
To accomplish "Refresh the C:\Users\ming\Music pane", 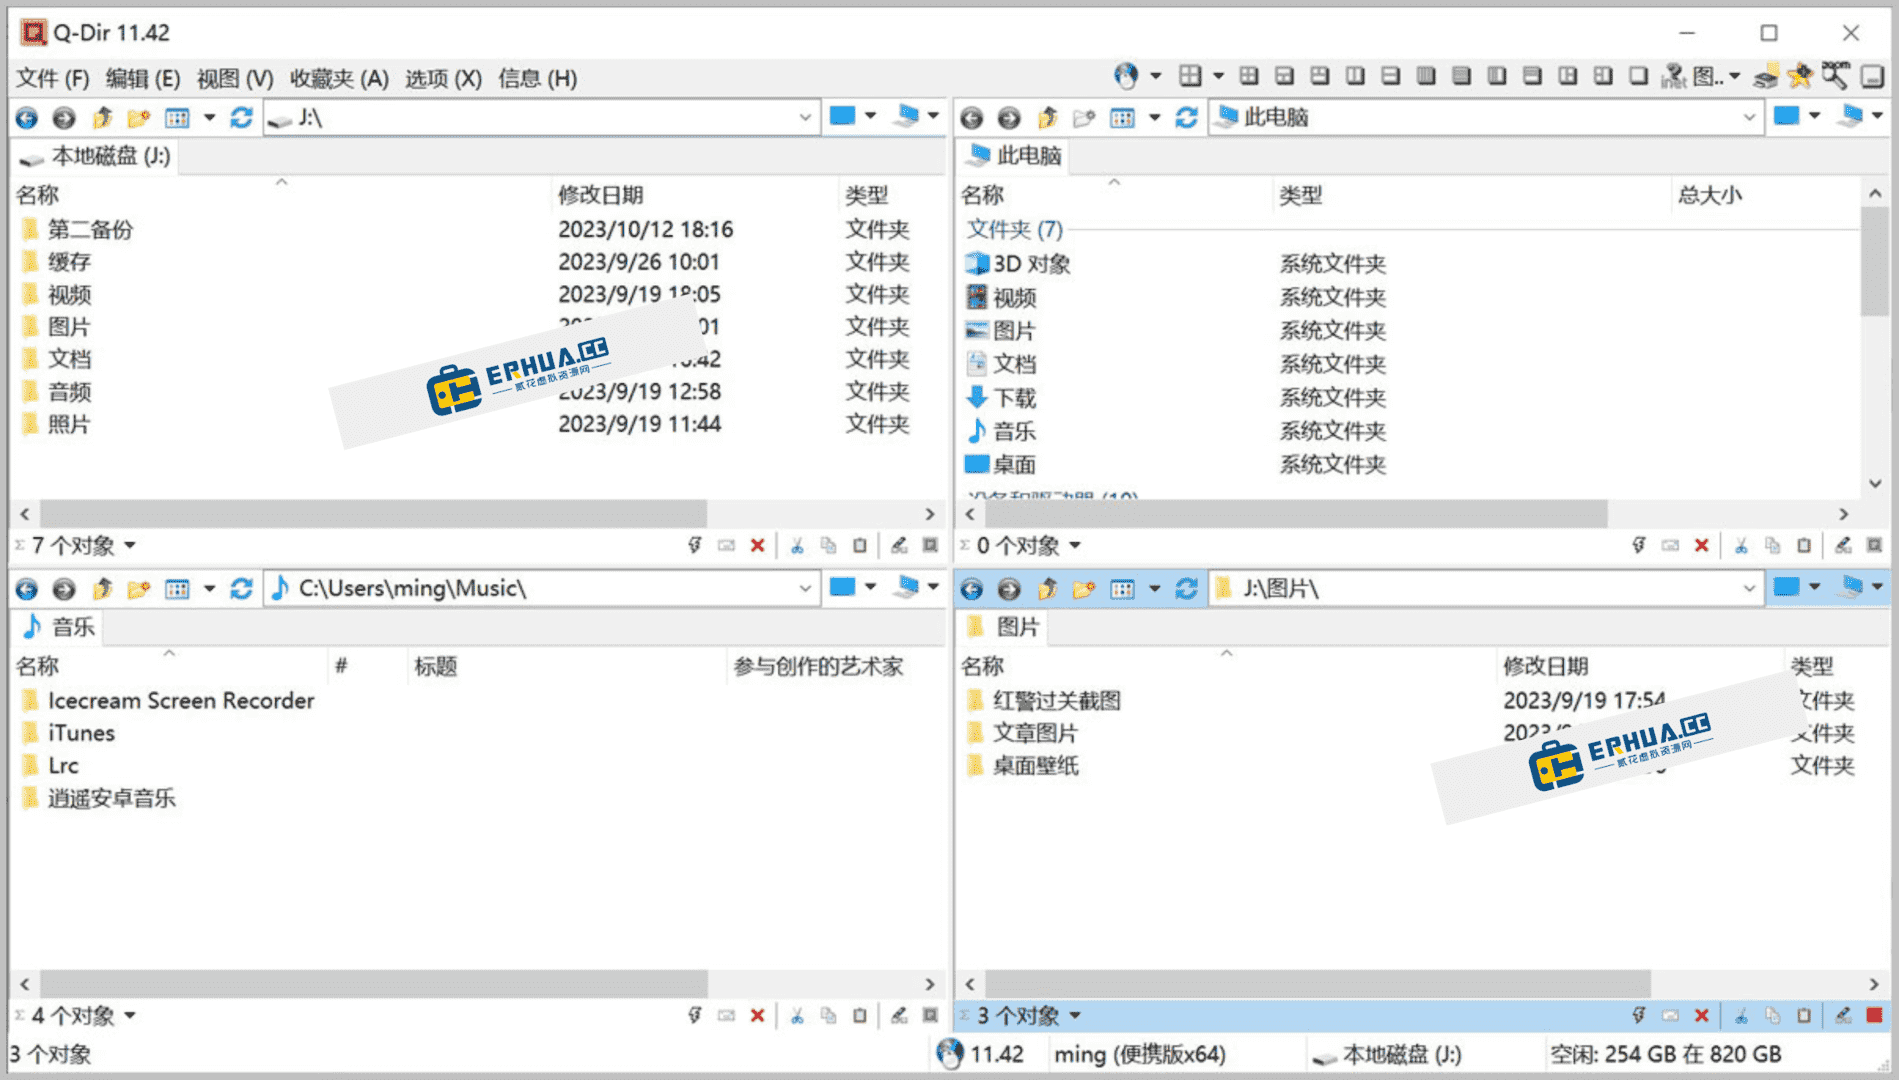I will tap(241, 589).
